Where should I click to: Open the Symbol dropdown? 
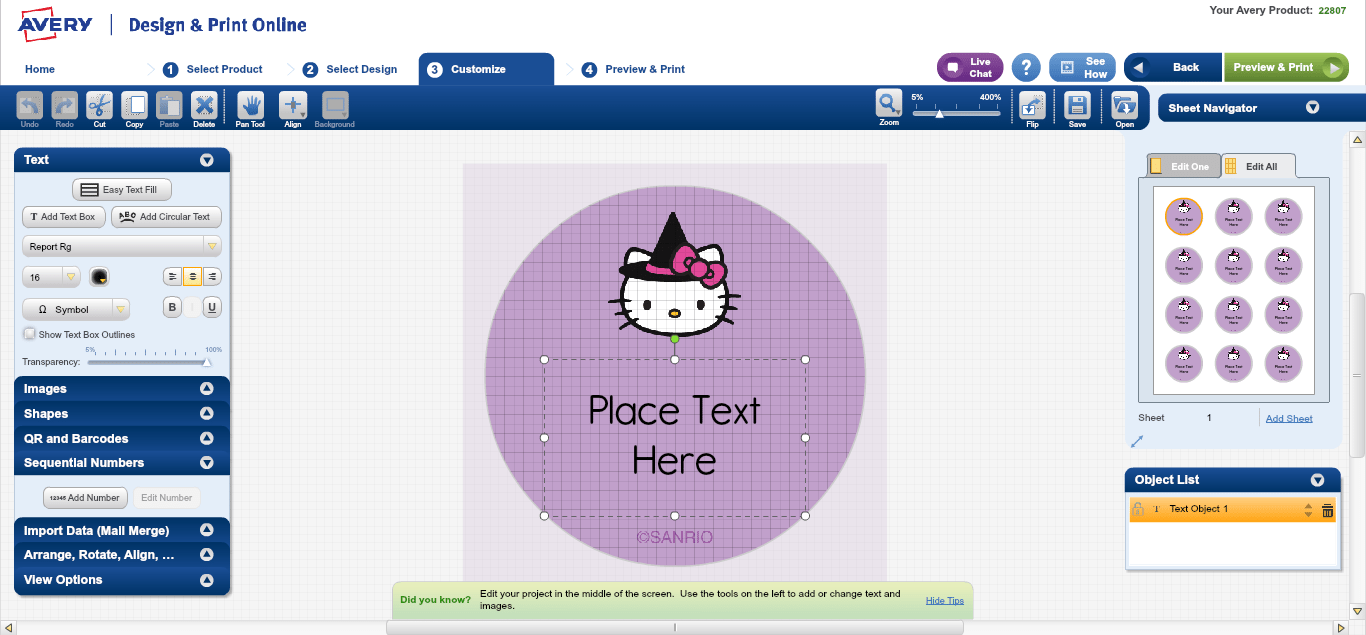click(76, 310)
